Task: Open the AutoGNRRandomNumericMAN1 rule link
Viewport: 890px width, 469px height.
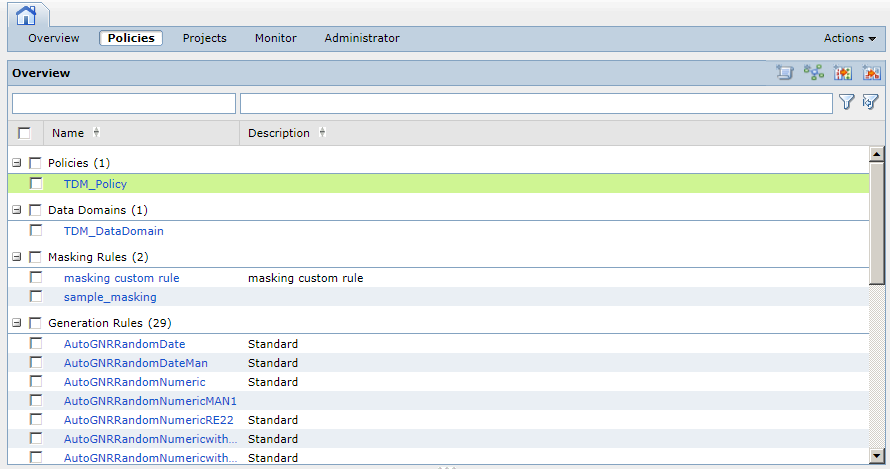Action: coord(150,401)
